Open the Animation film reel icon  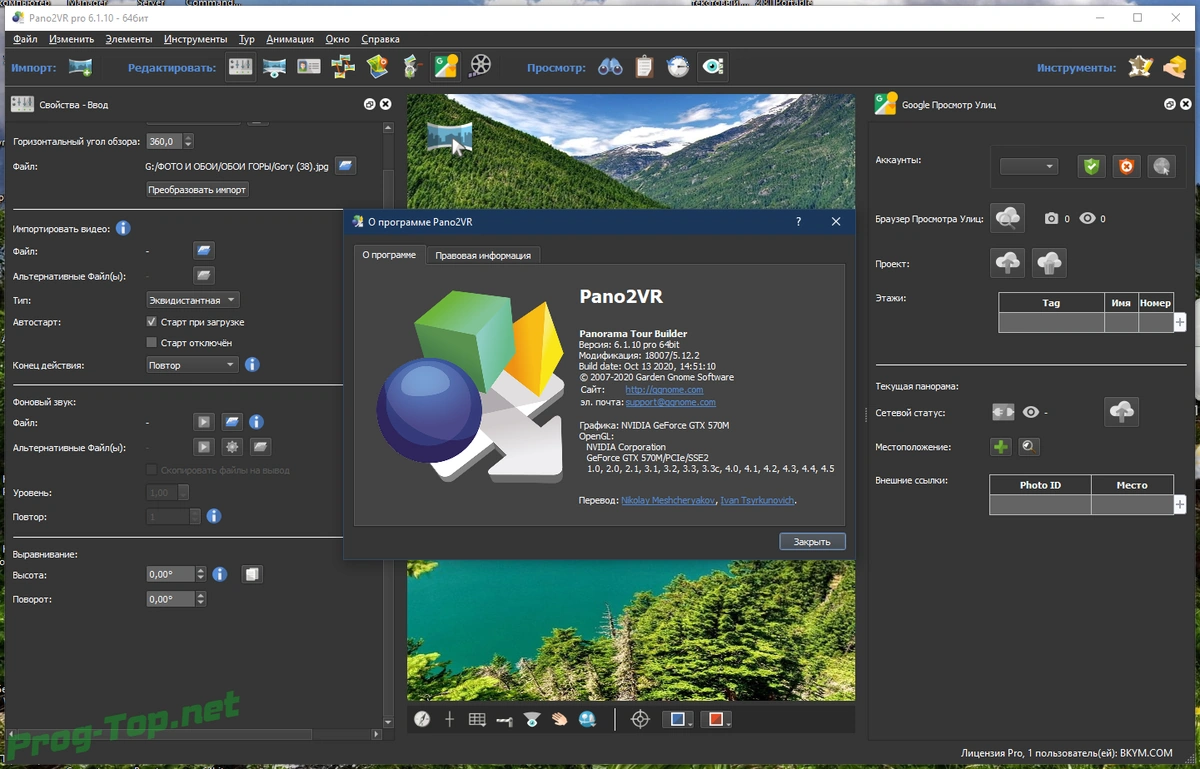click(x=481, y=67)
